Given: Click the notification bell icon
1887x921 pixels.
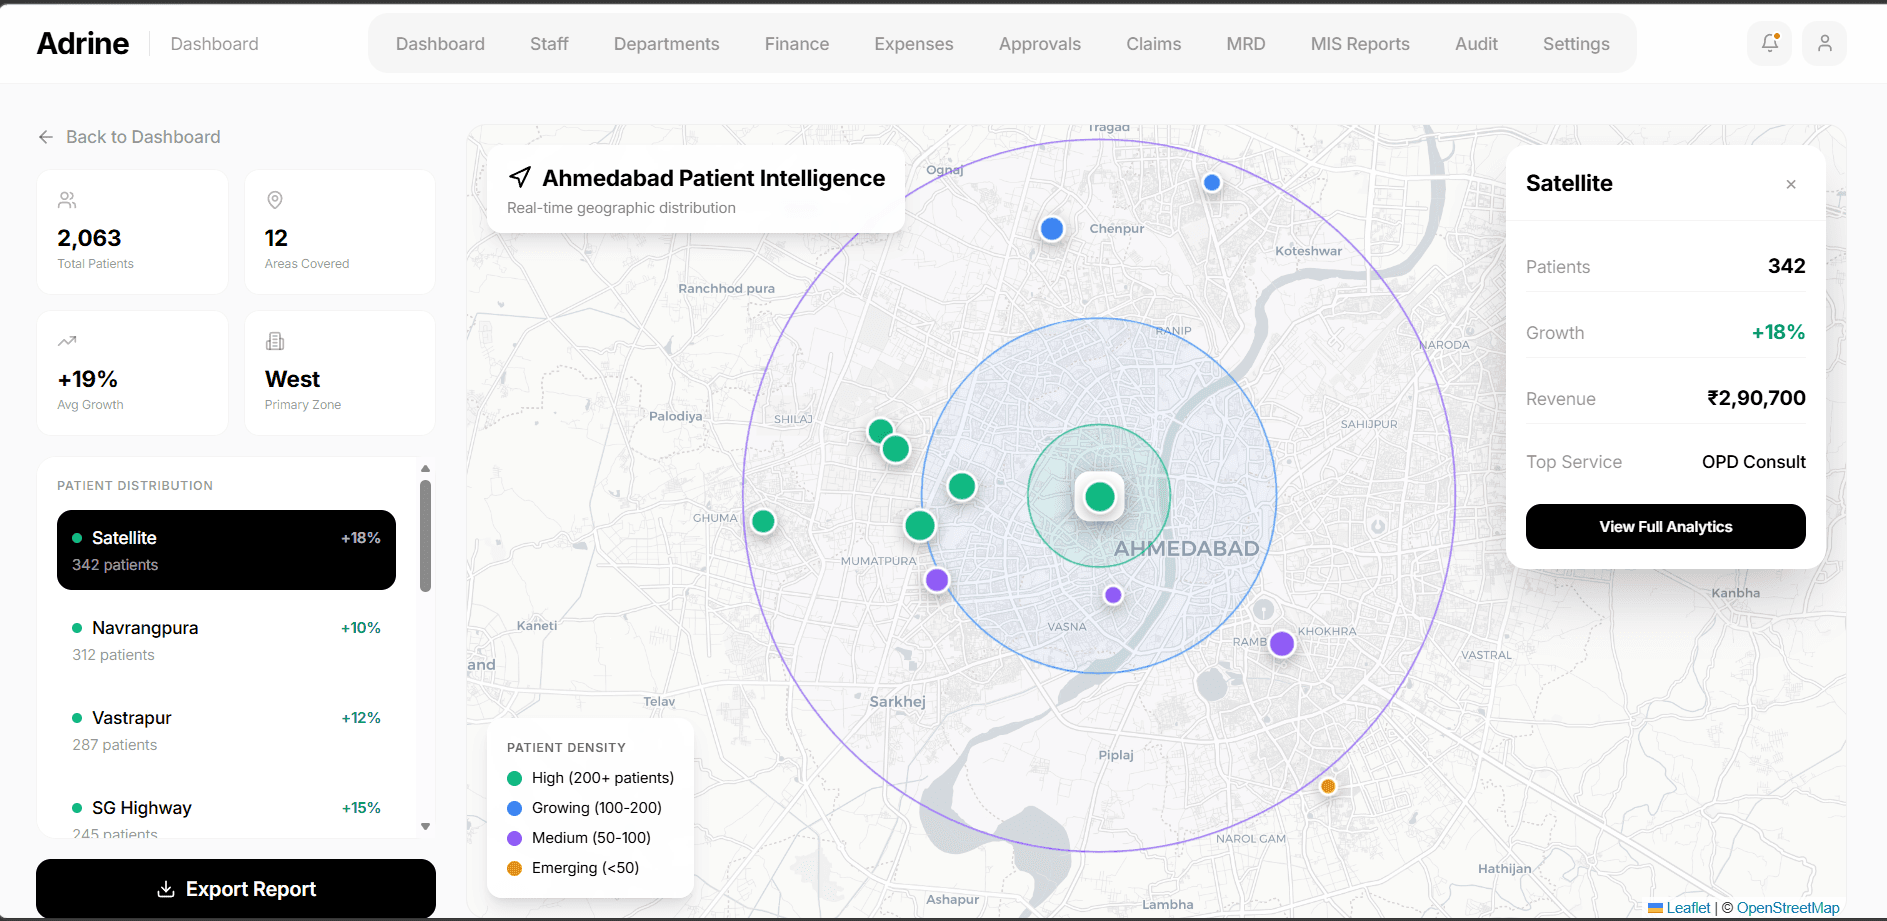Looking at the screenshot, I should coord(1768,43).
